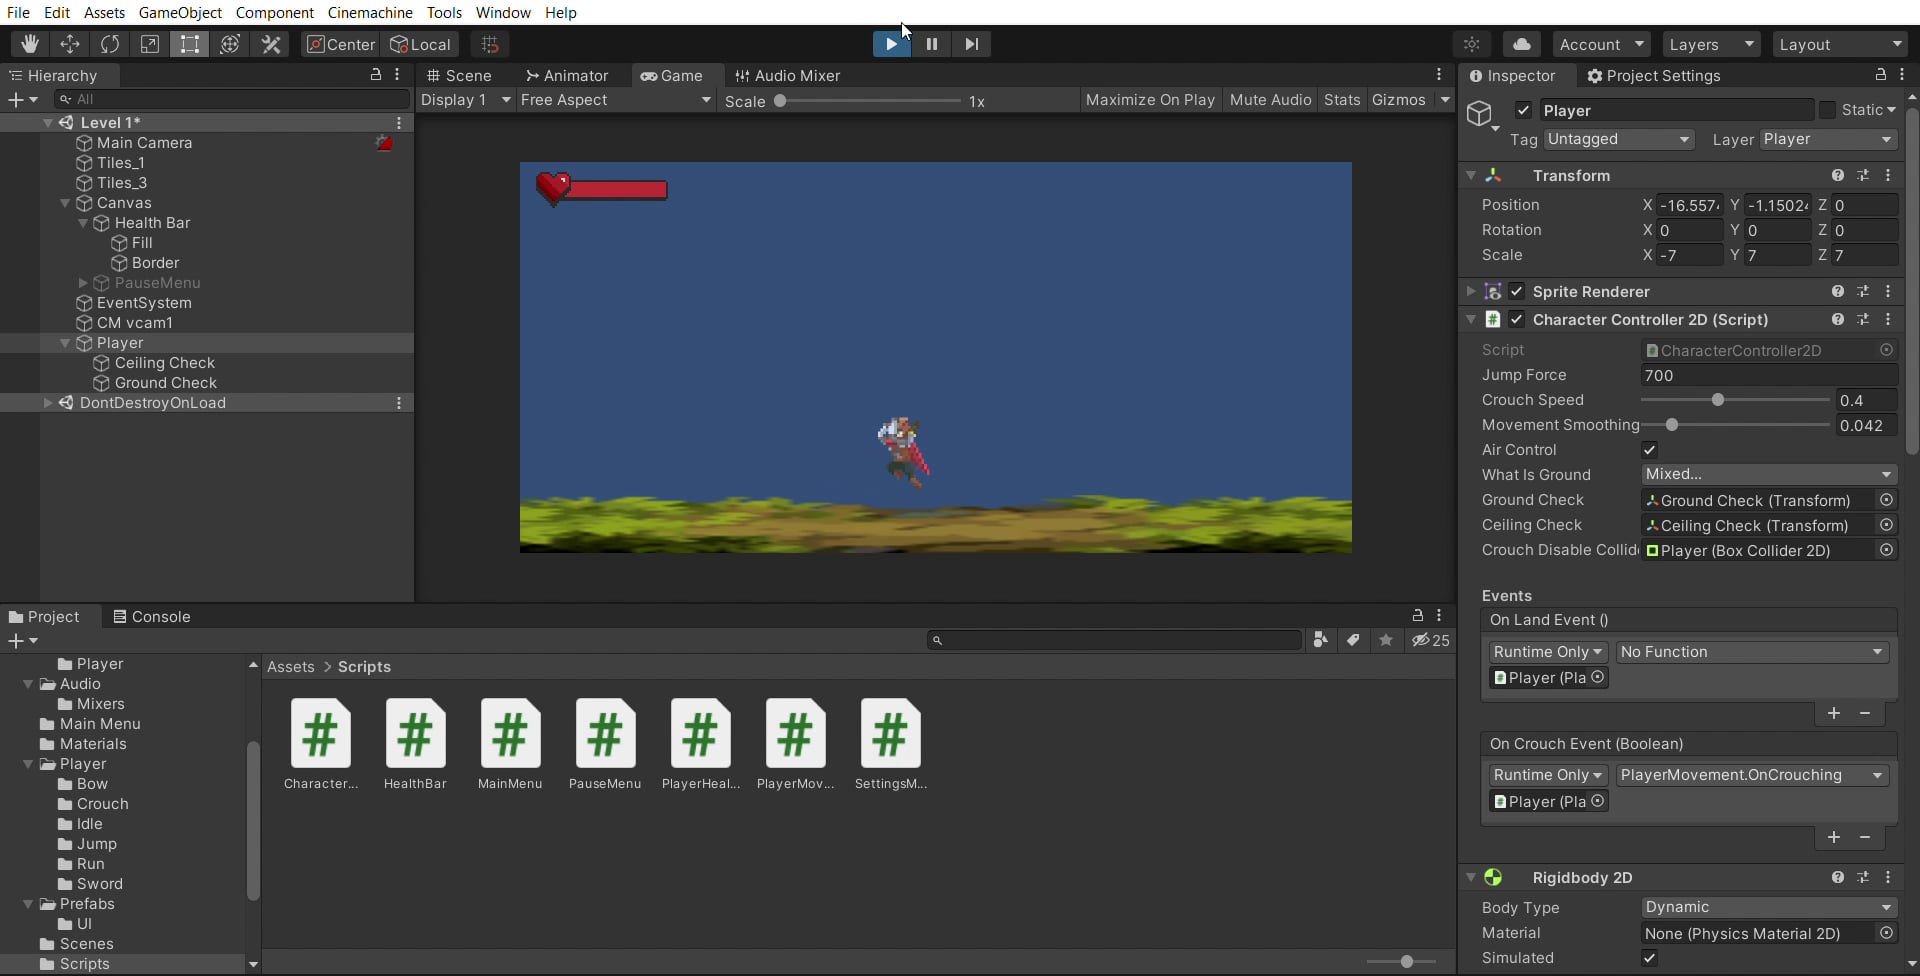Screen dimensions: 1920x976
Task: Toggle the Static checkbox
Action: [x=1827, y=110]
